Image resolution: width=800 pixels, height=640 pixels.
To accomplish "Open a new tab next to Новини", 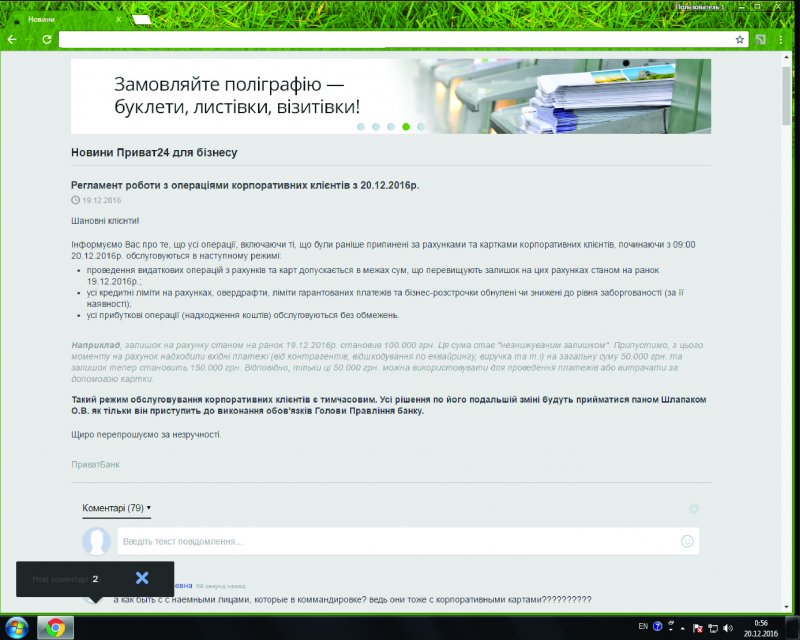I will [142, 18].
